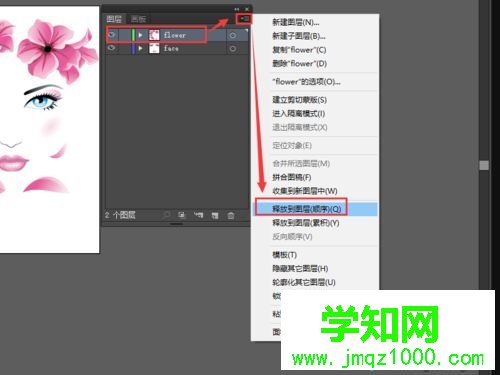Image resolution: width=500 pixels, height=375 pixels.
Task: Collapse the Layers panel with double-arrow icon
Action: coord(237,9)
